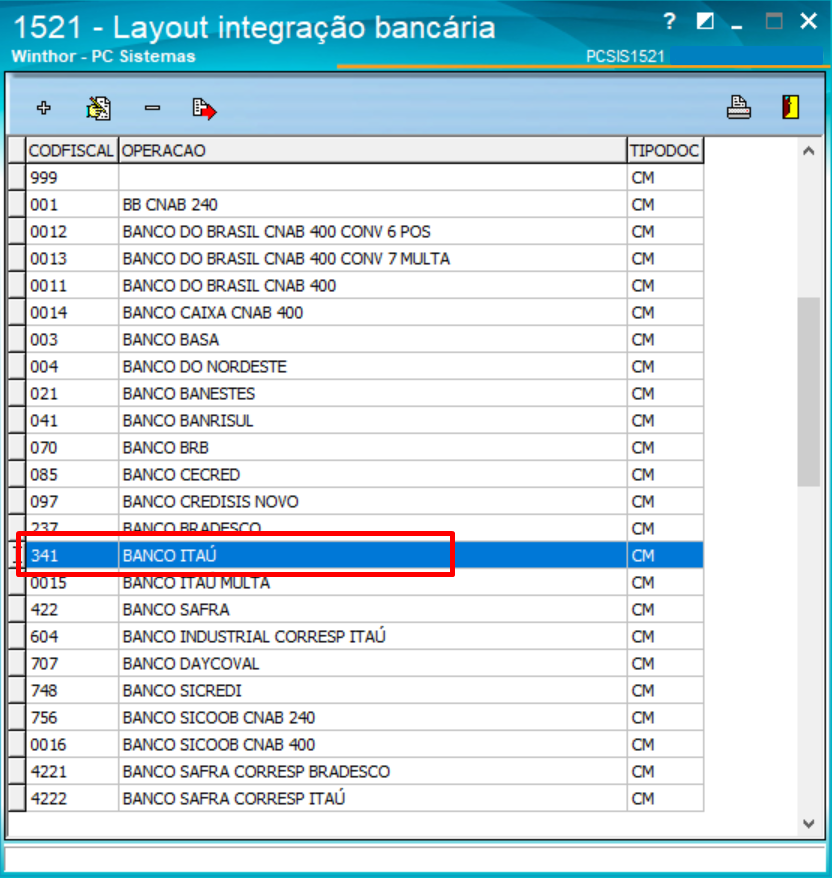
Task: Click the CM cell in the 4222 row
Action: tap(665, 798)
